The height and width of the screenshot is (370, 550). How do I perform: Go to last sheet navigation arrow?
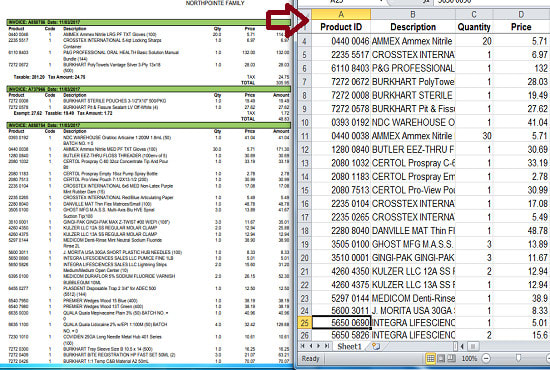pyautogui.click(x=327, y=346)
